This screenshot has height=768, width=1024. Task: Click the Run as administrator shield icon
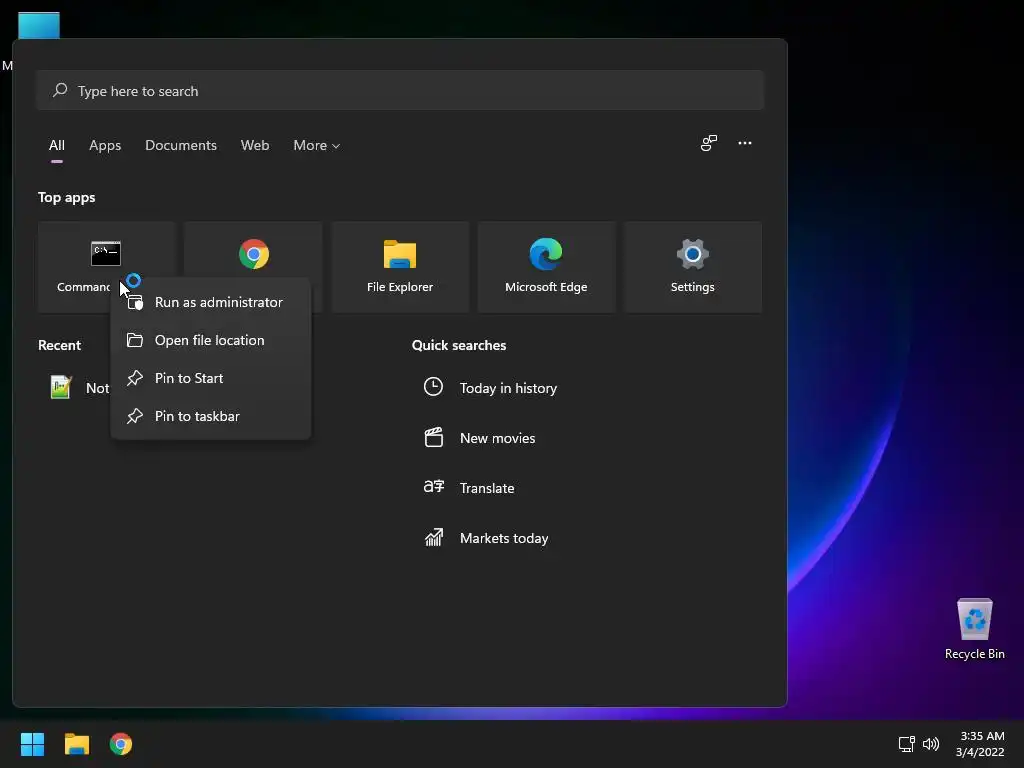click(x=135, y=302)
